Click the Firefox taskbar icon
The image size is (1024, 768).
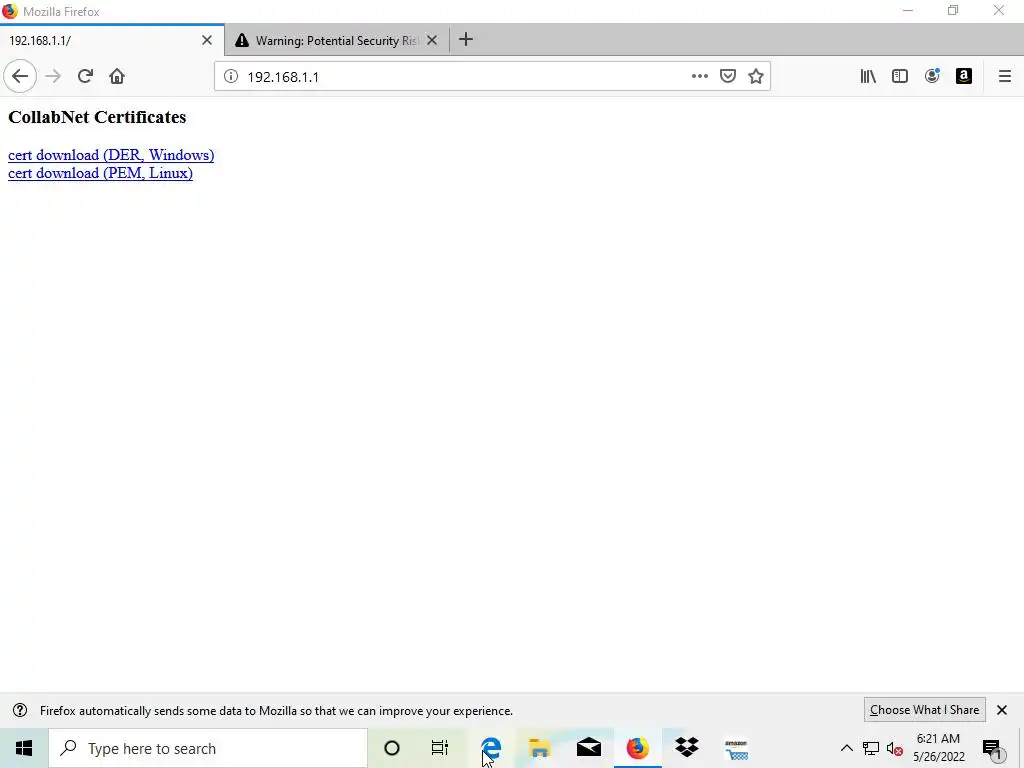637,748
